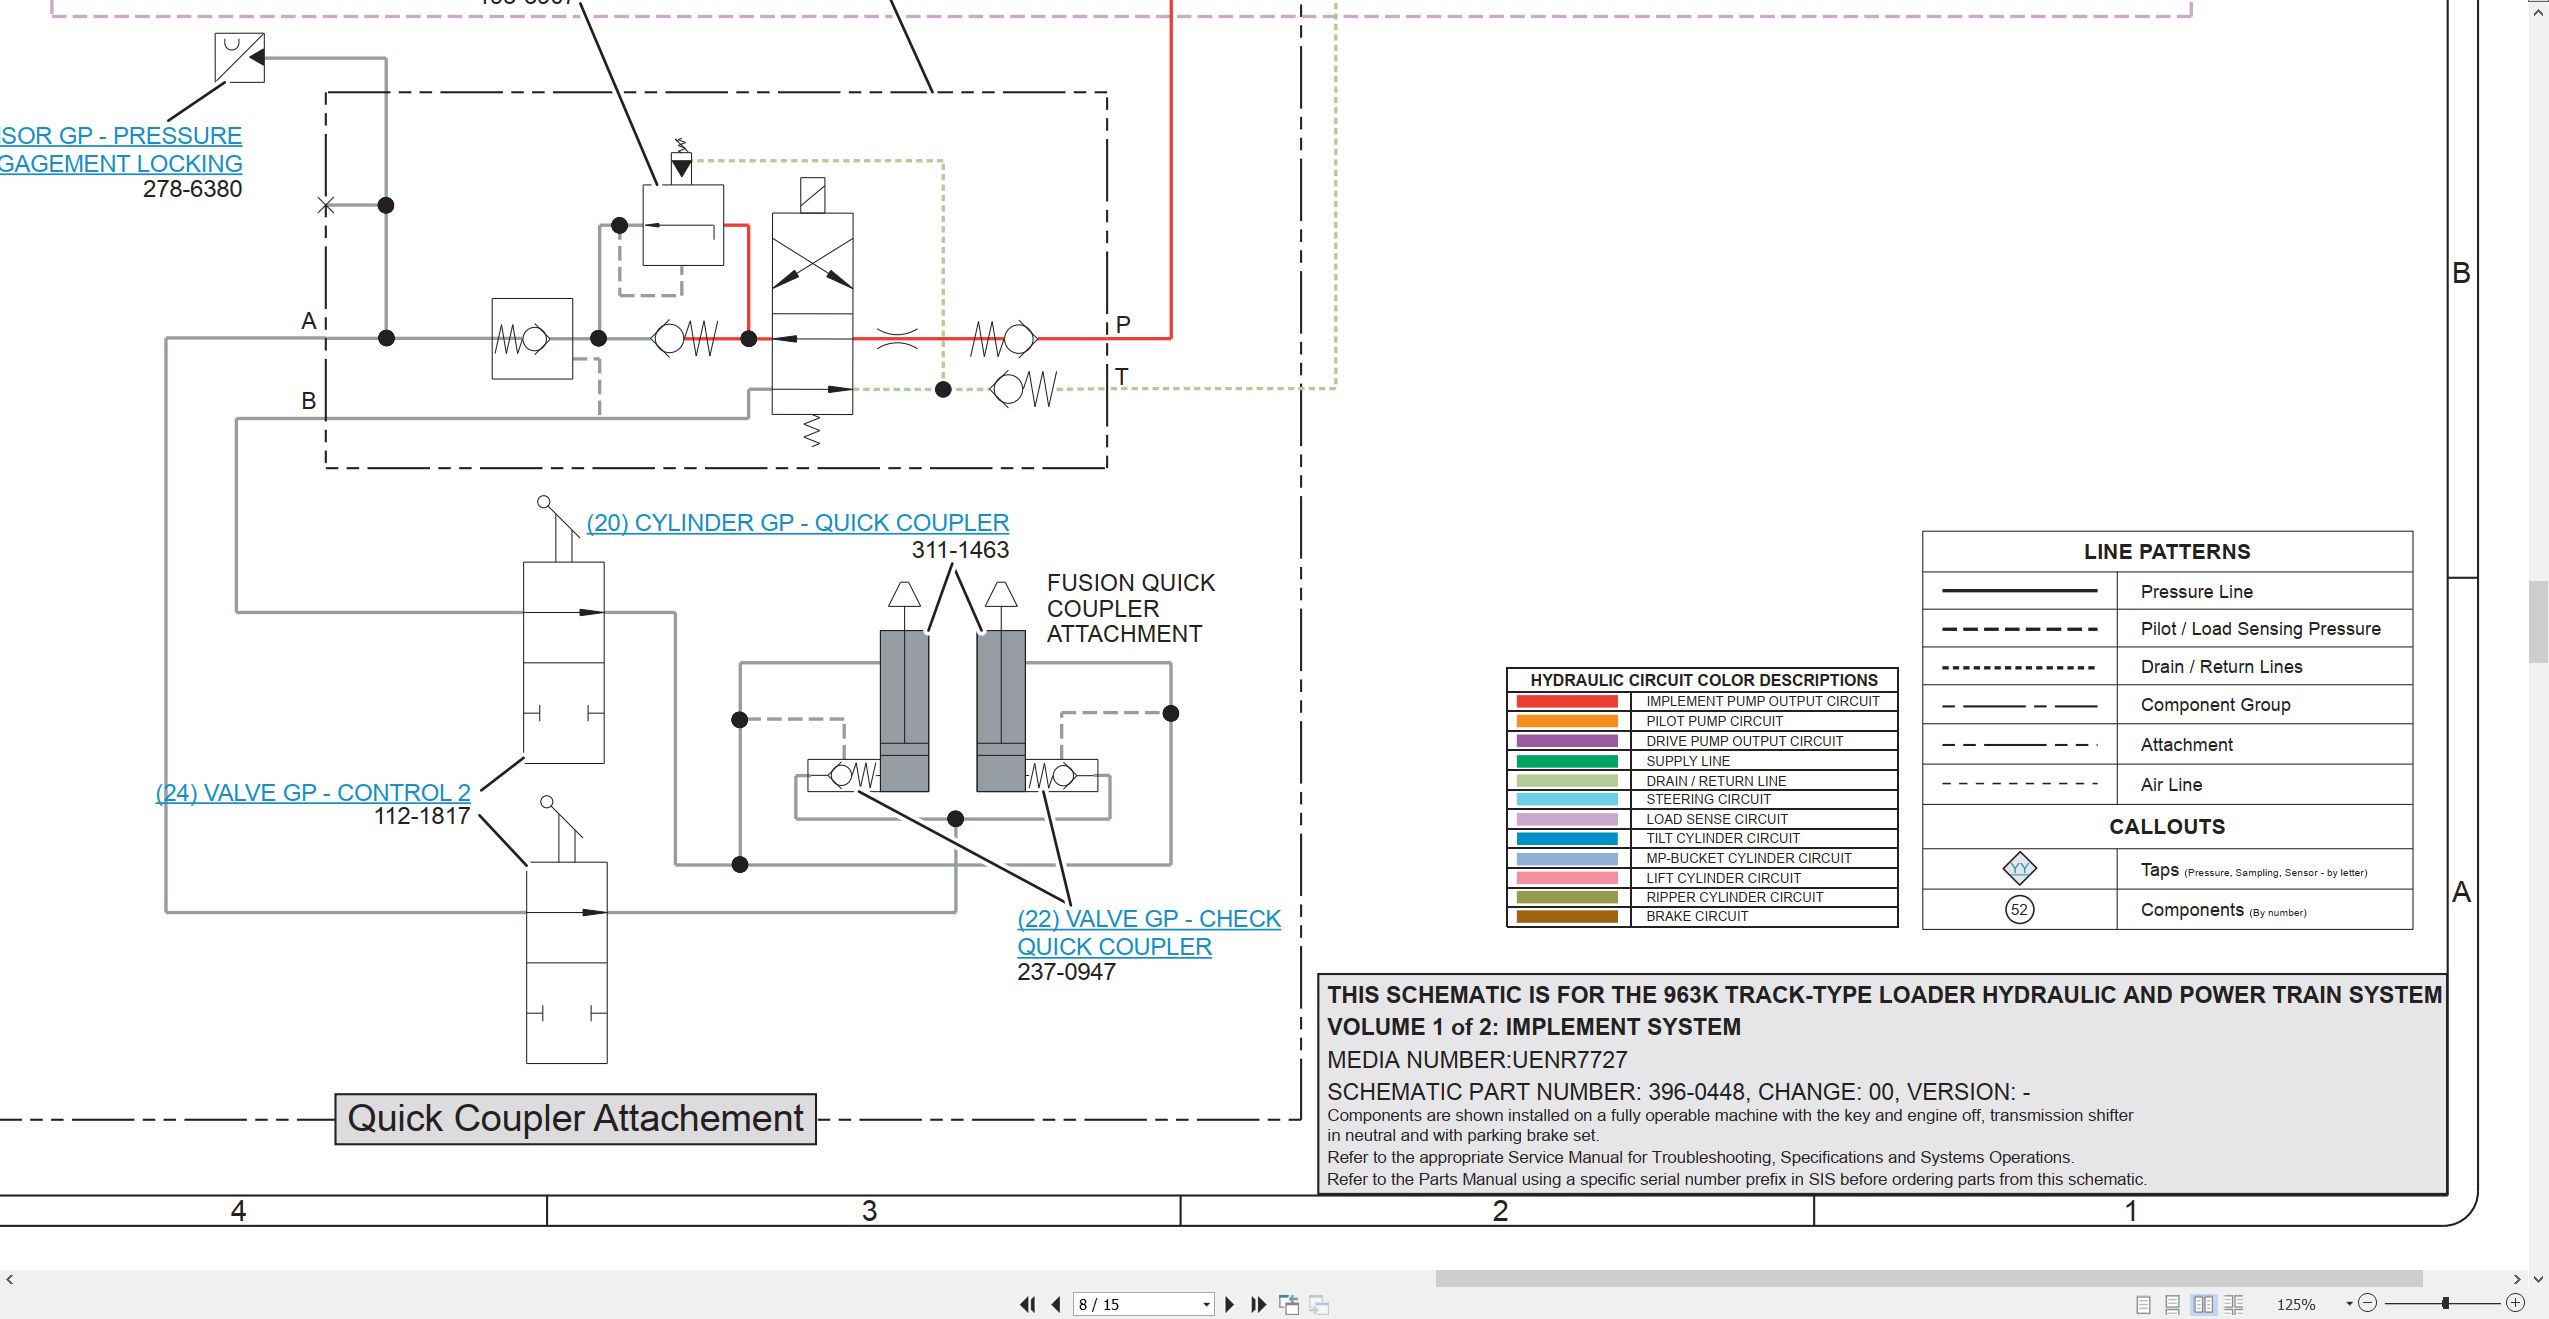Click the CALLOUTS heading

point(2167,826)
